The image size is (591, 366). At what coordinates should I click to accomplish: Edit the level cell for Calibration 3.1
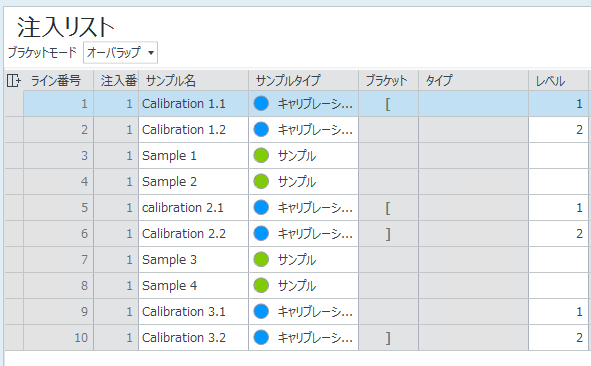558,312
